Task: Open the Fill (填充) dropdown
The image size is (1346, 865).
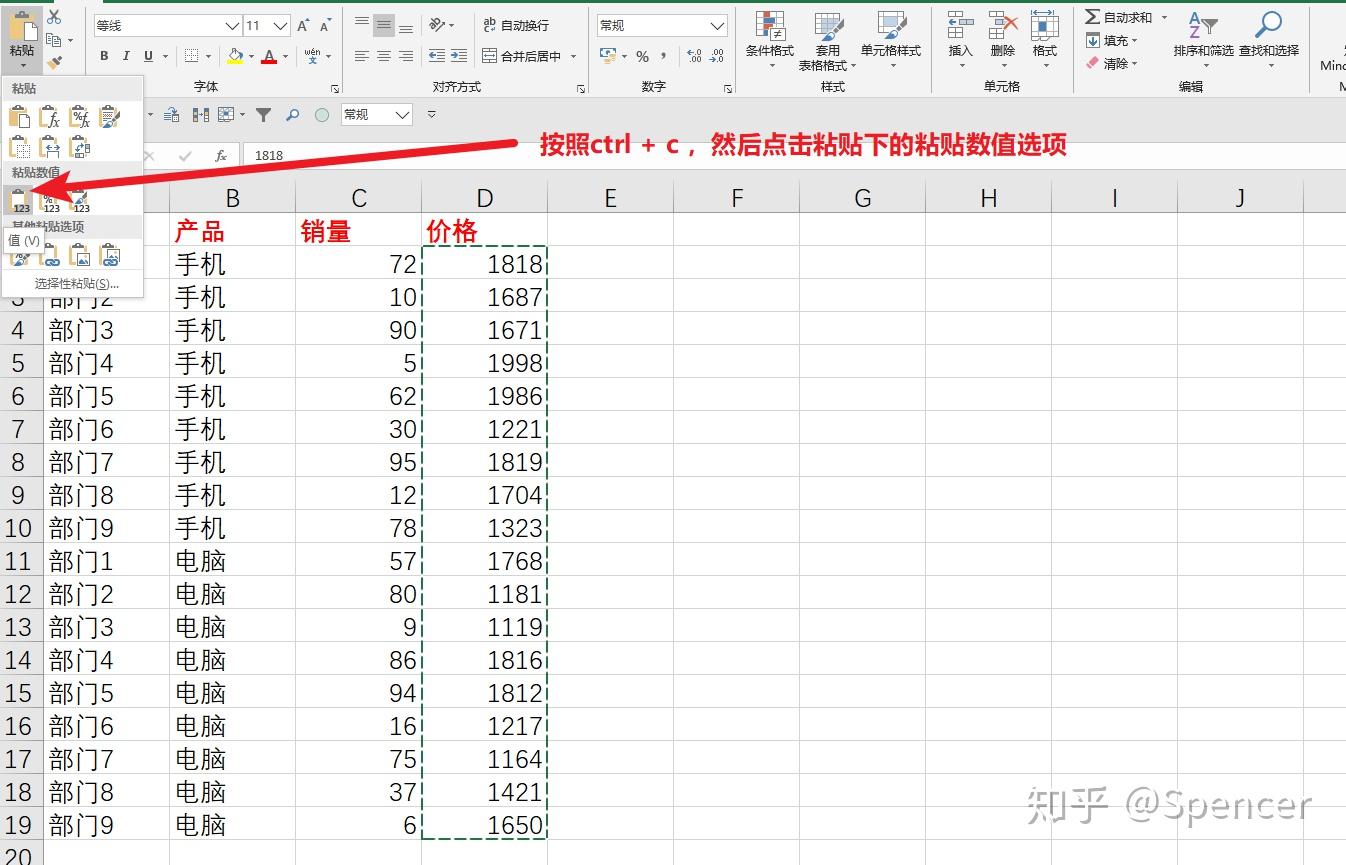Action: point(1112,41)
